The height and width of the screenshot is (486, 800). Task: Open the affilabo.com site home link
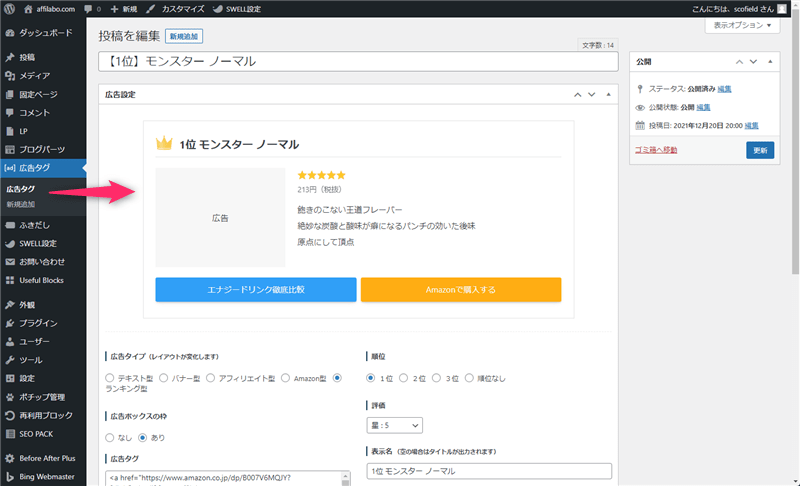pos(49,9)
